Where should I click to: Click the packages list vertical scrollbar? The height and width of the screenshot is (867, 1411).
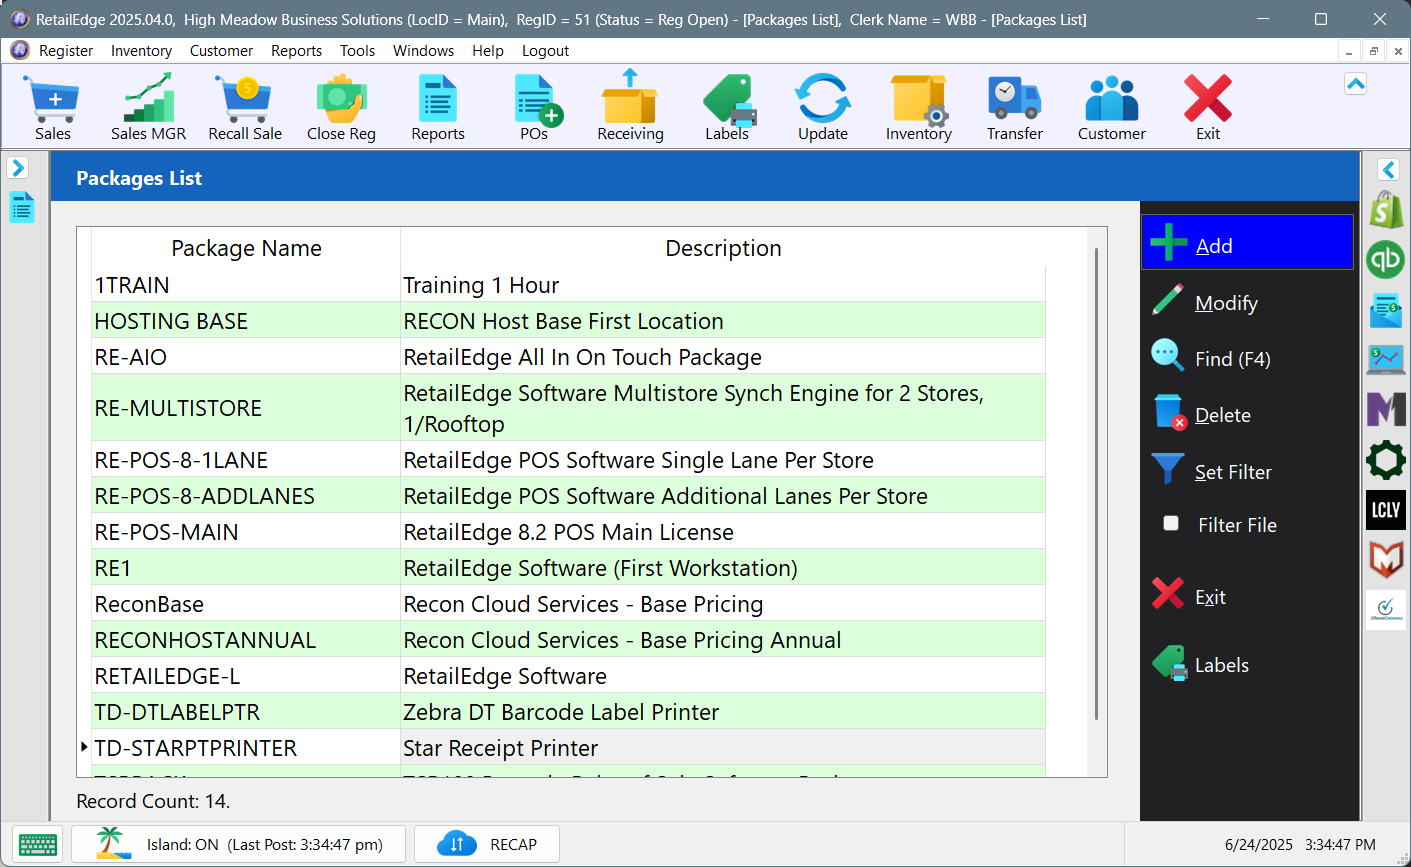pos(1097,483)
